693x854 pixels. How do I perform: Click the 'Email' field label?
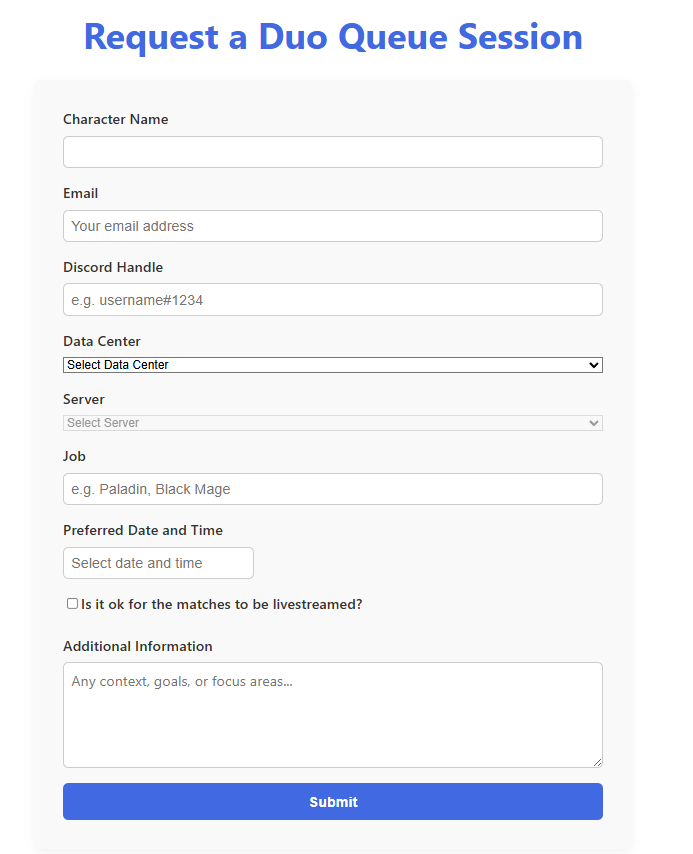coord(80,193)
